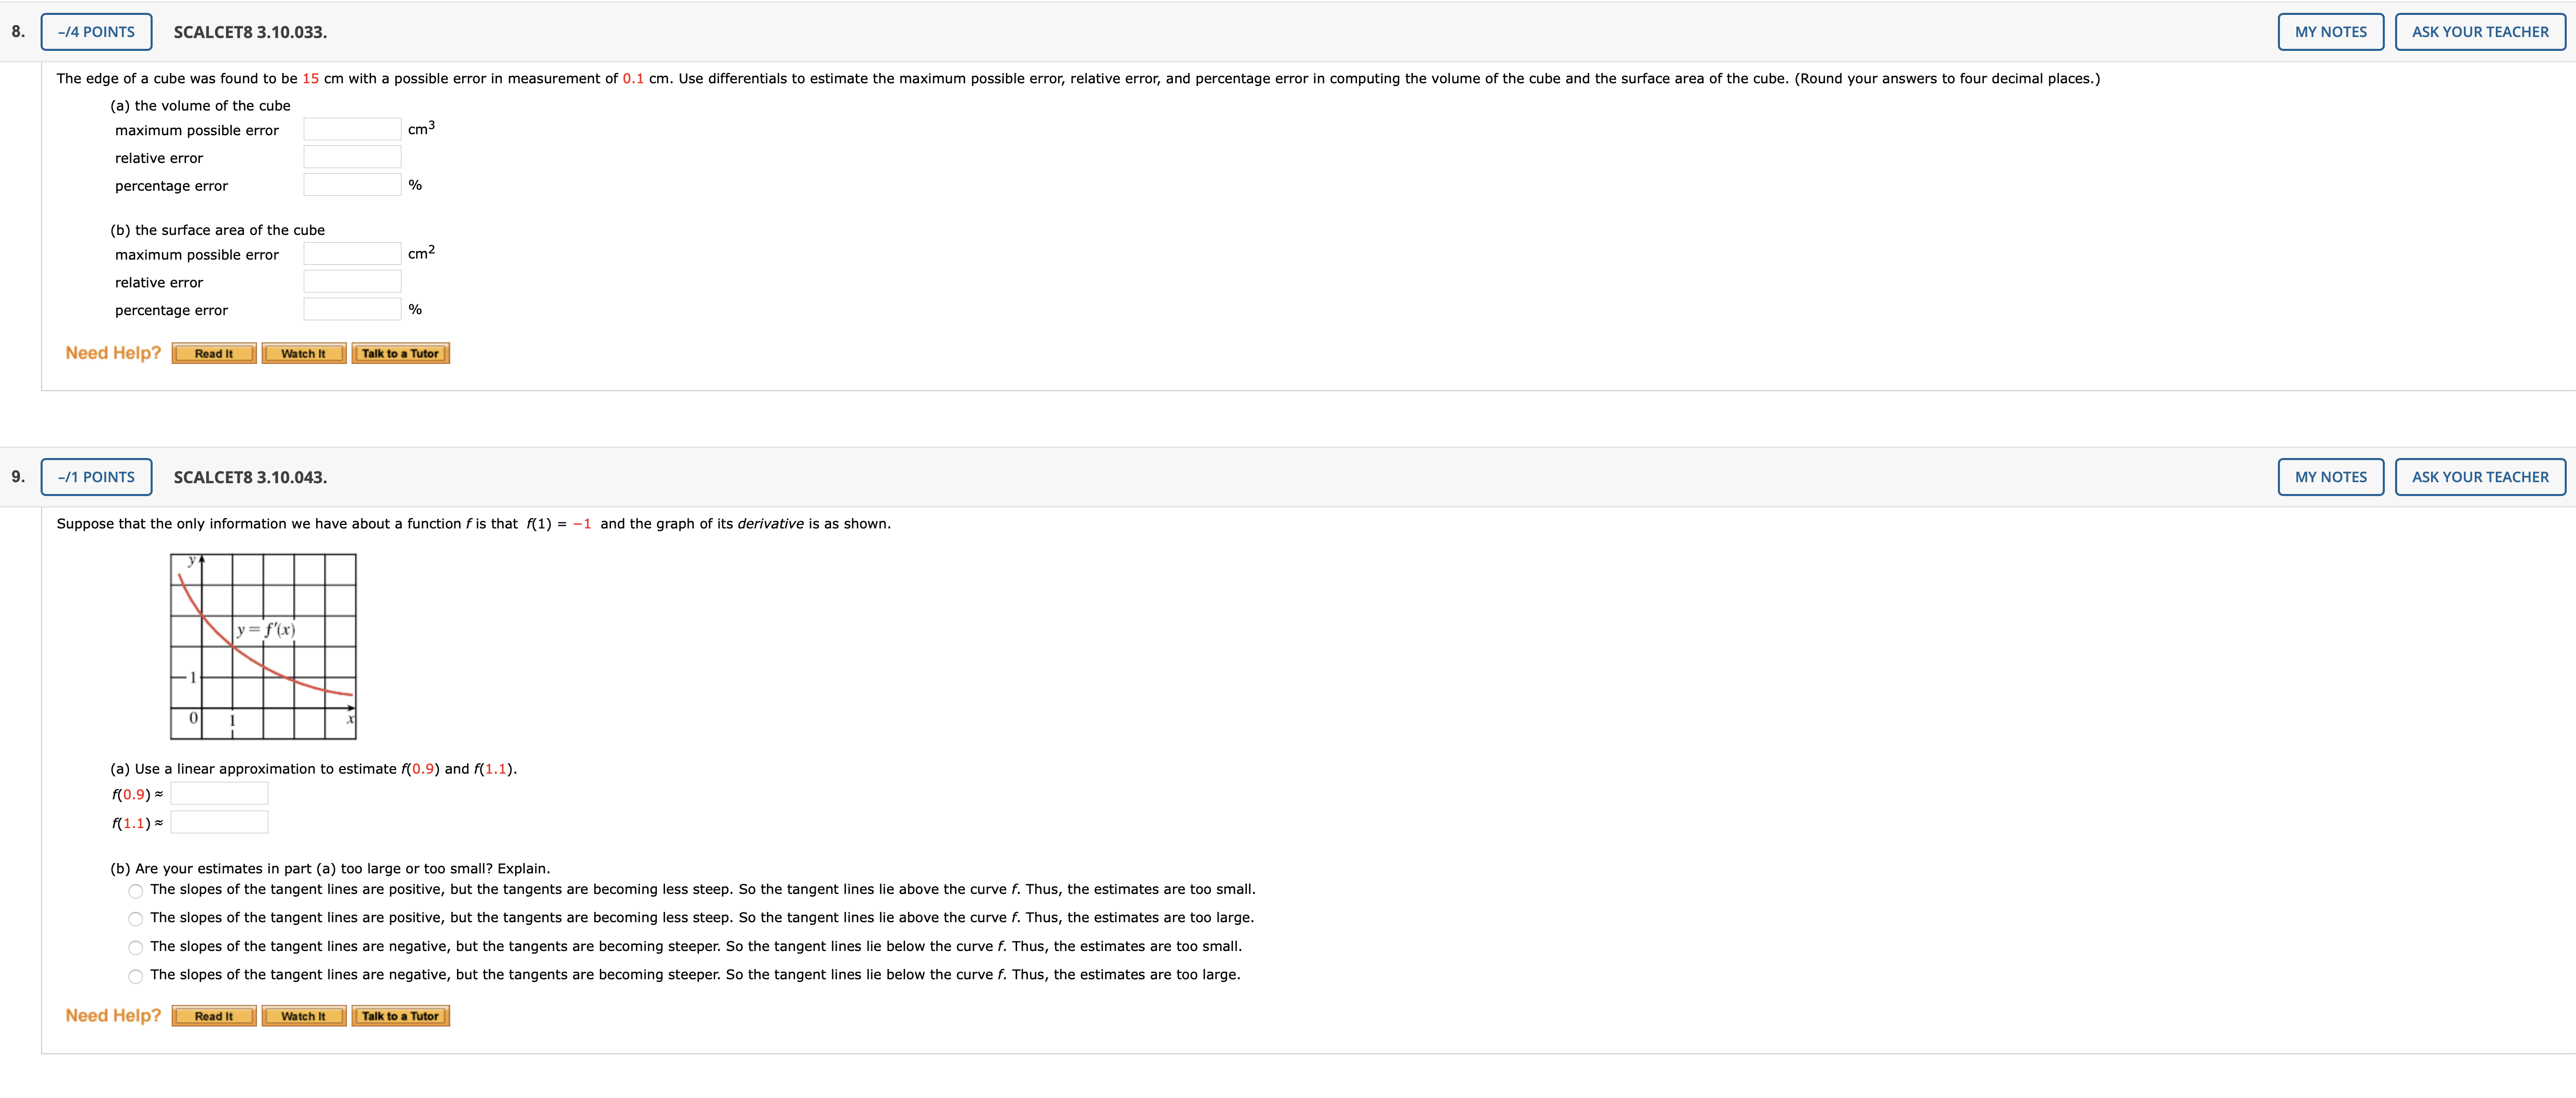Select 'negative, estimates are too small' option
The height and width of the screenshot is (1098, 2576).
point(136,948)
